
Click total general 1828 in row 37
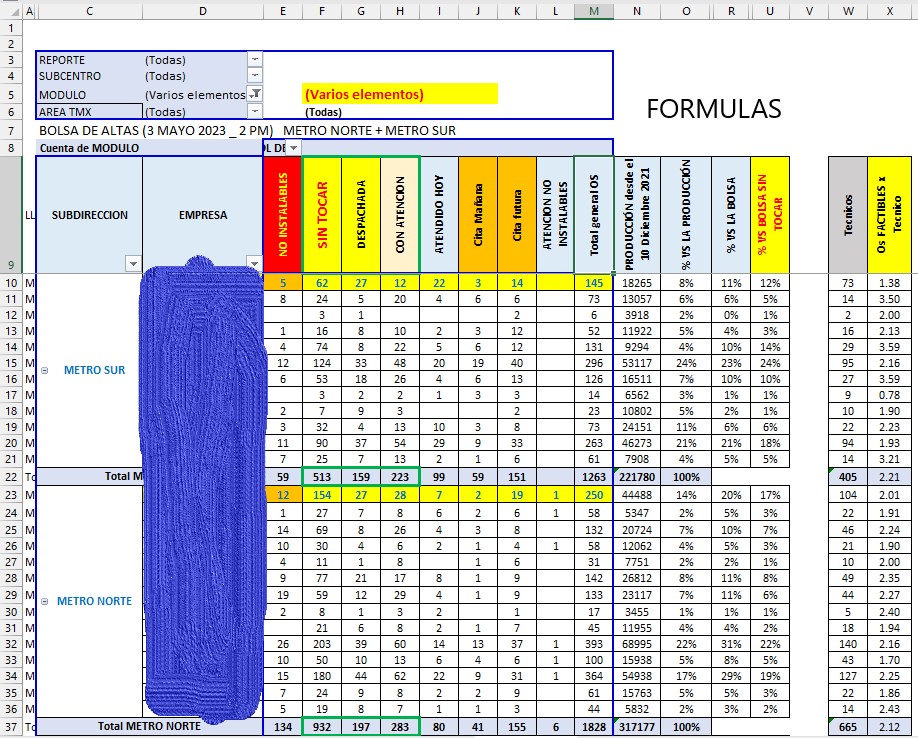(594, 727)
